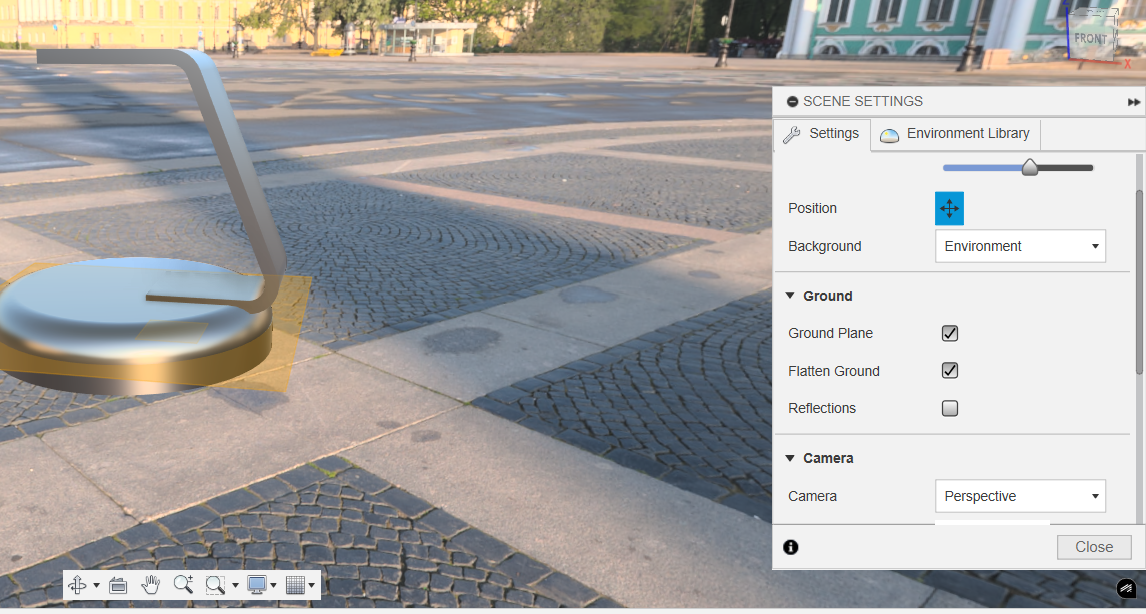Open the Grid and Snaps icon
Image resolution: width=1146 pixels, height=614 pixels.
coord(295,585)
